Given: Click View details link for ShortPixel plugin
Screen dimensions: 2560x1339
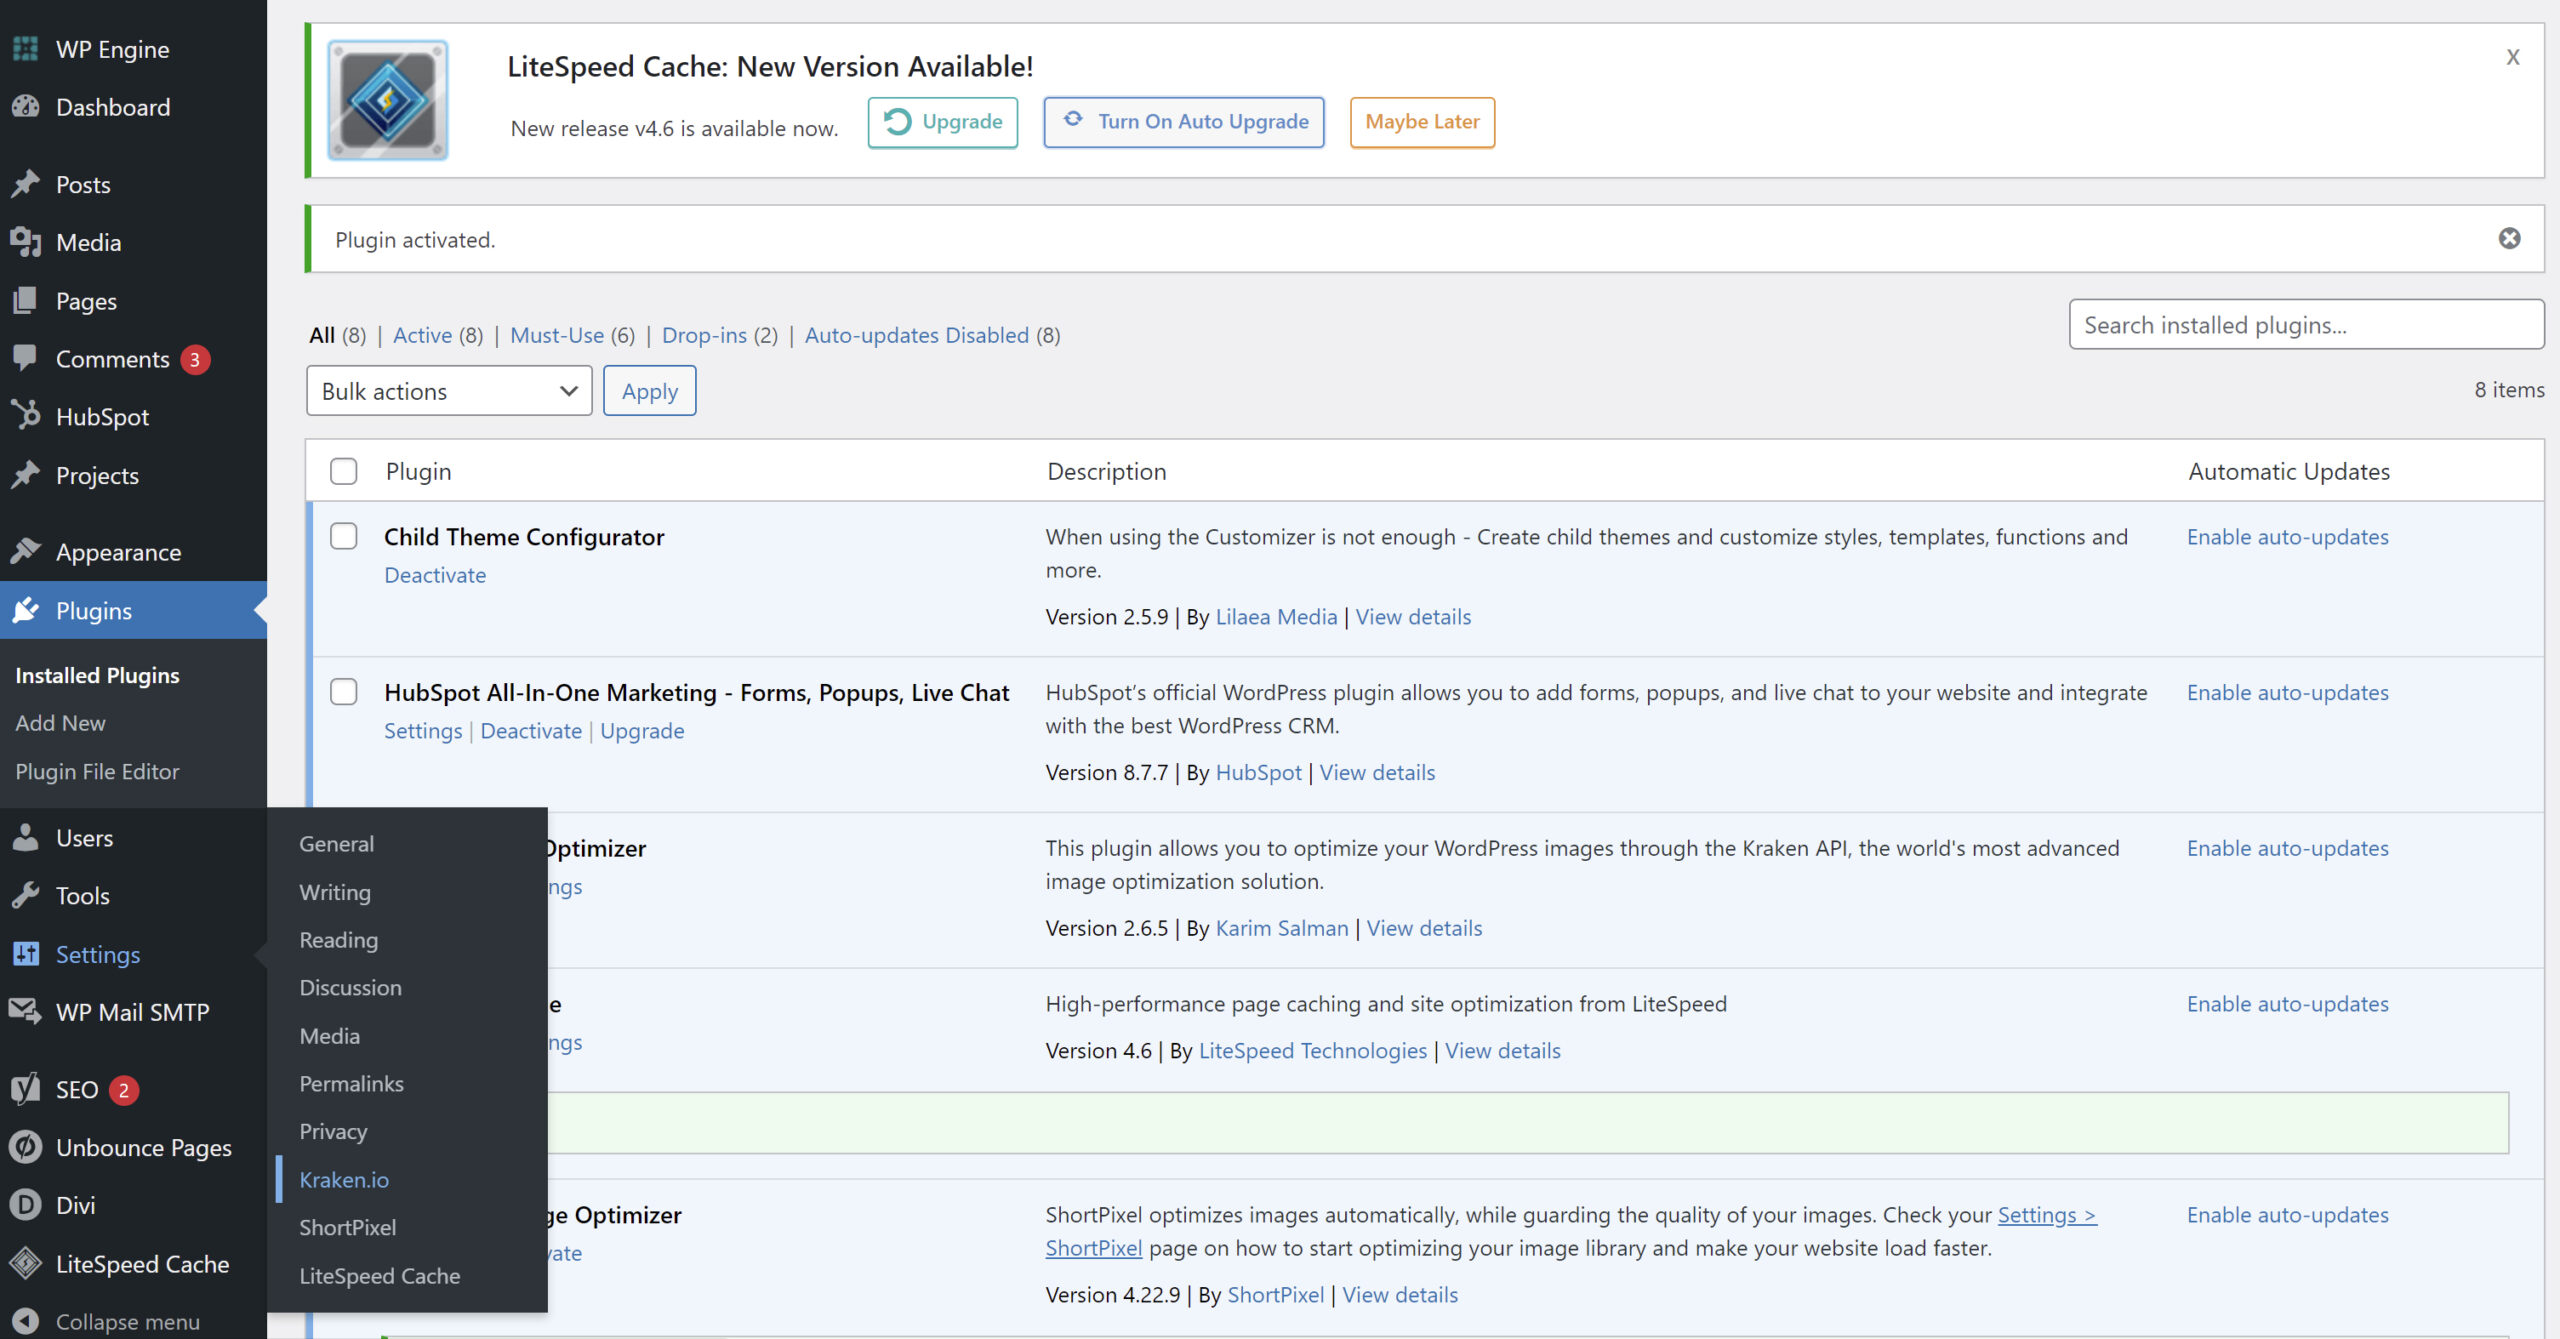Looking at the screenshot, I should pyautogui.click(x=1400, y=1293).
